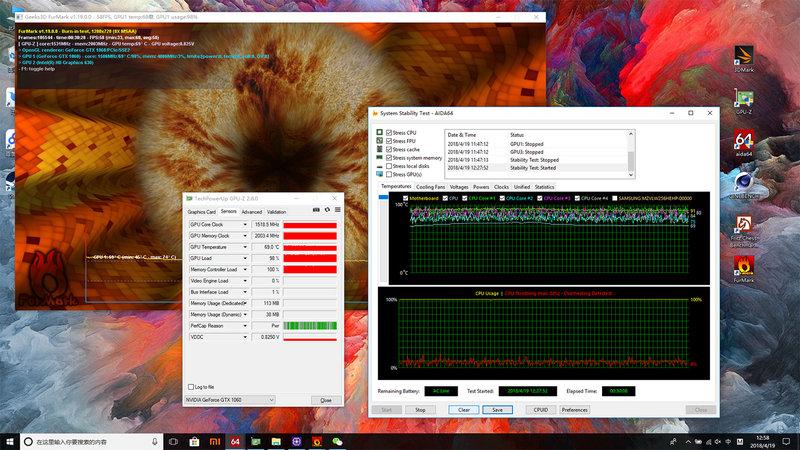Launch the AIDA64 desktop shortcut
This screenshot has height=450, width=800.
click(743, 143)
